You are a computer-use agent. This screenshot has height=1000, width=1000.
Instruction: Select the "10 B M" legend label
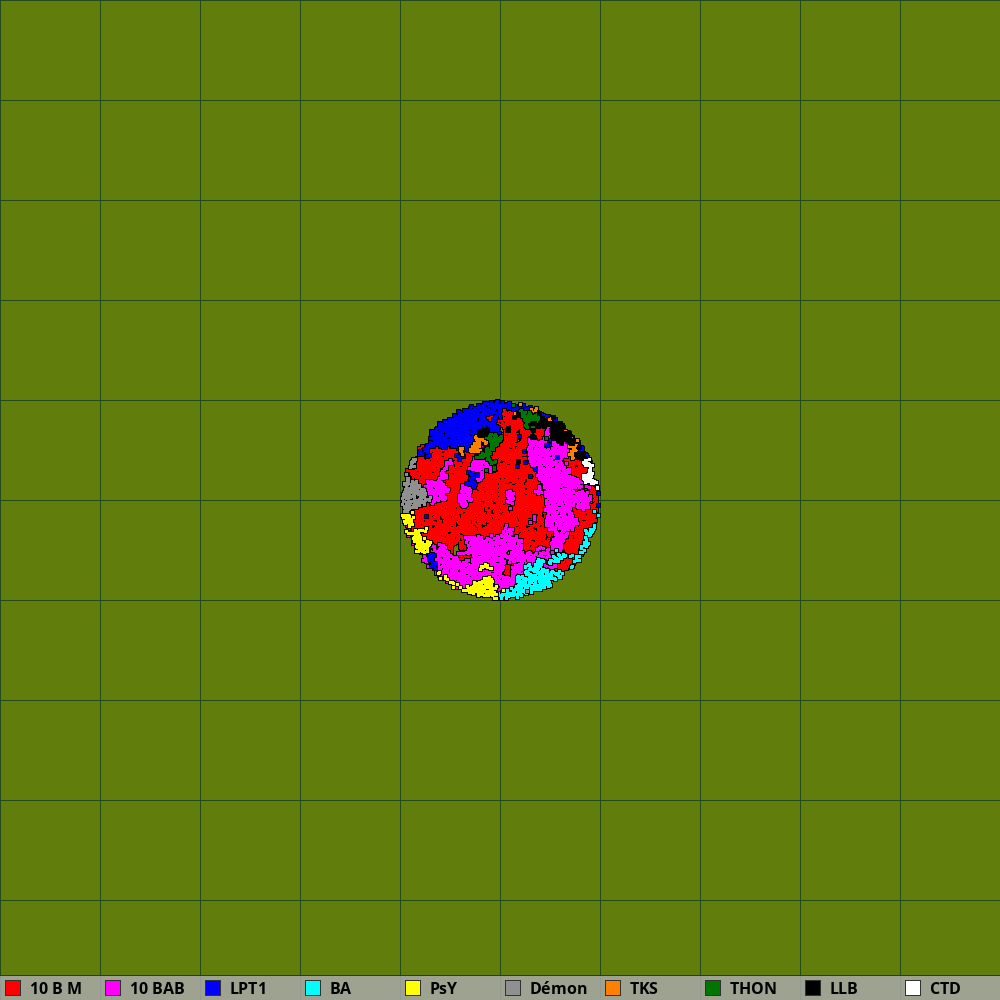(x=56, y=988)
